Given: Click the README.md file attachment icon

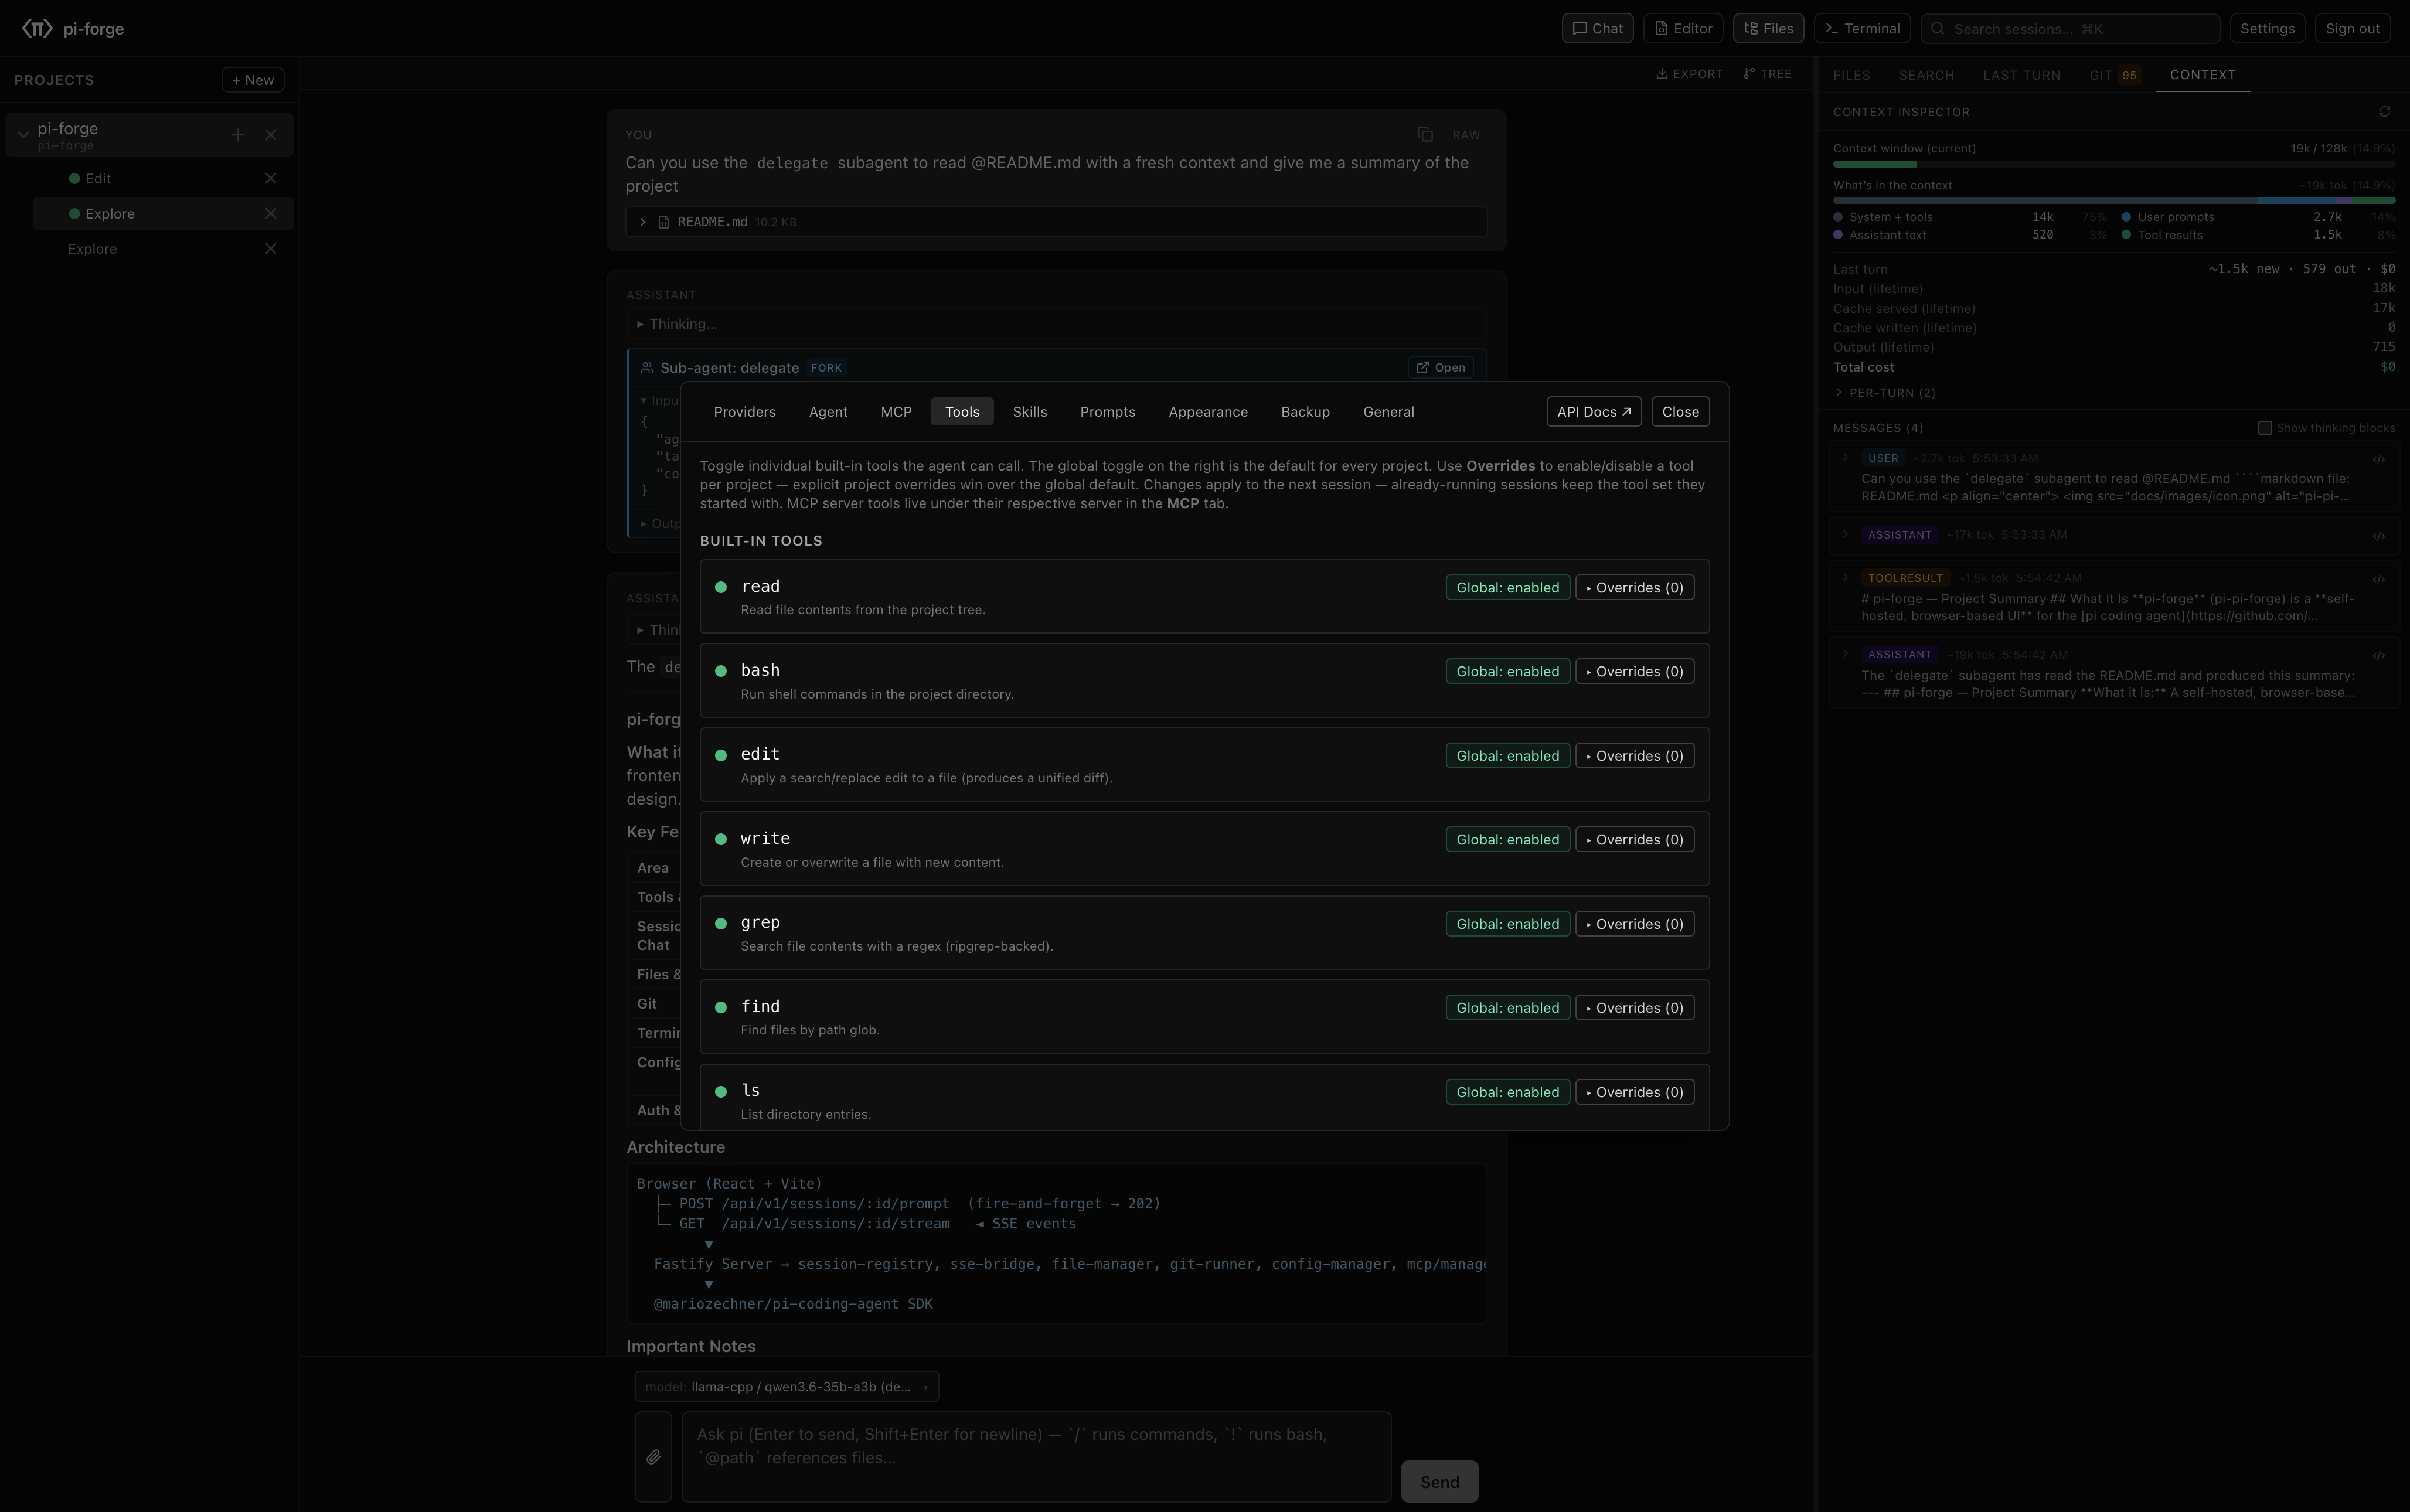Looking at the screenshot, I should pyautogui.click(x=664, y=222).
